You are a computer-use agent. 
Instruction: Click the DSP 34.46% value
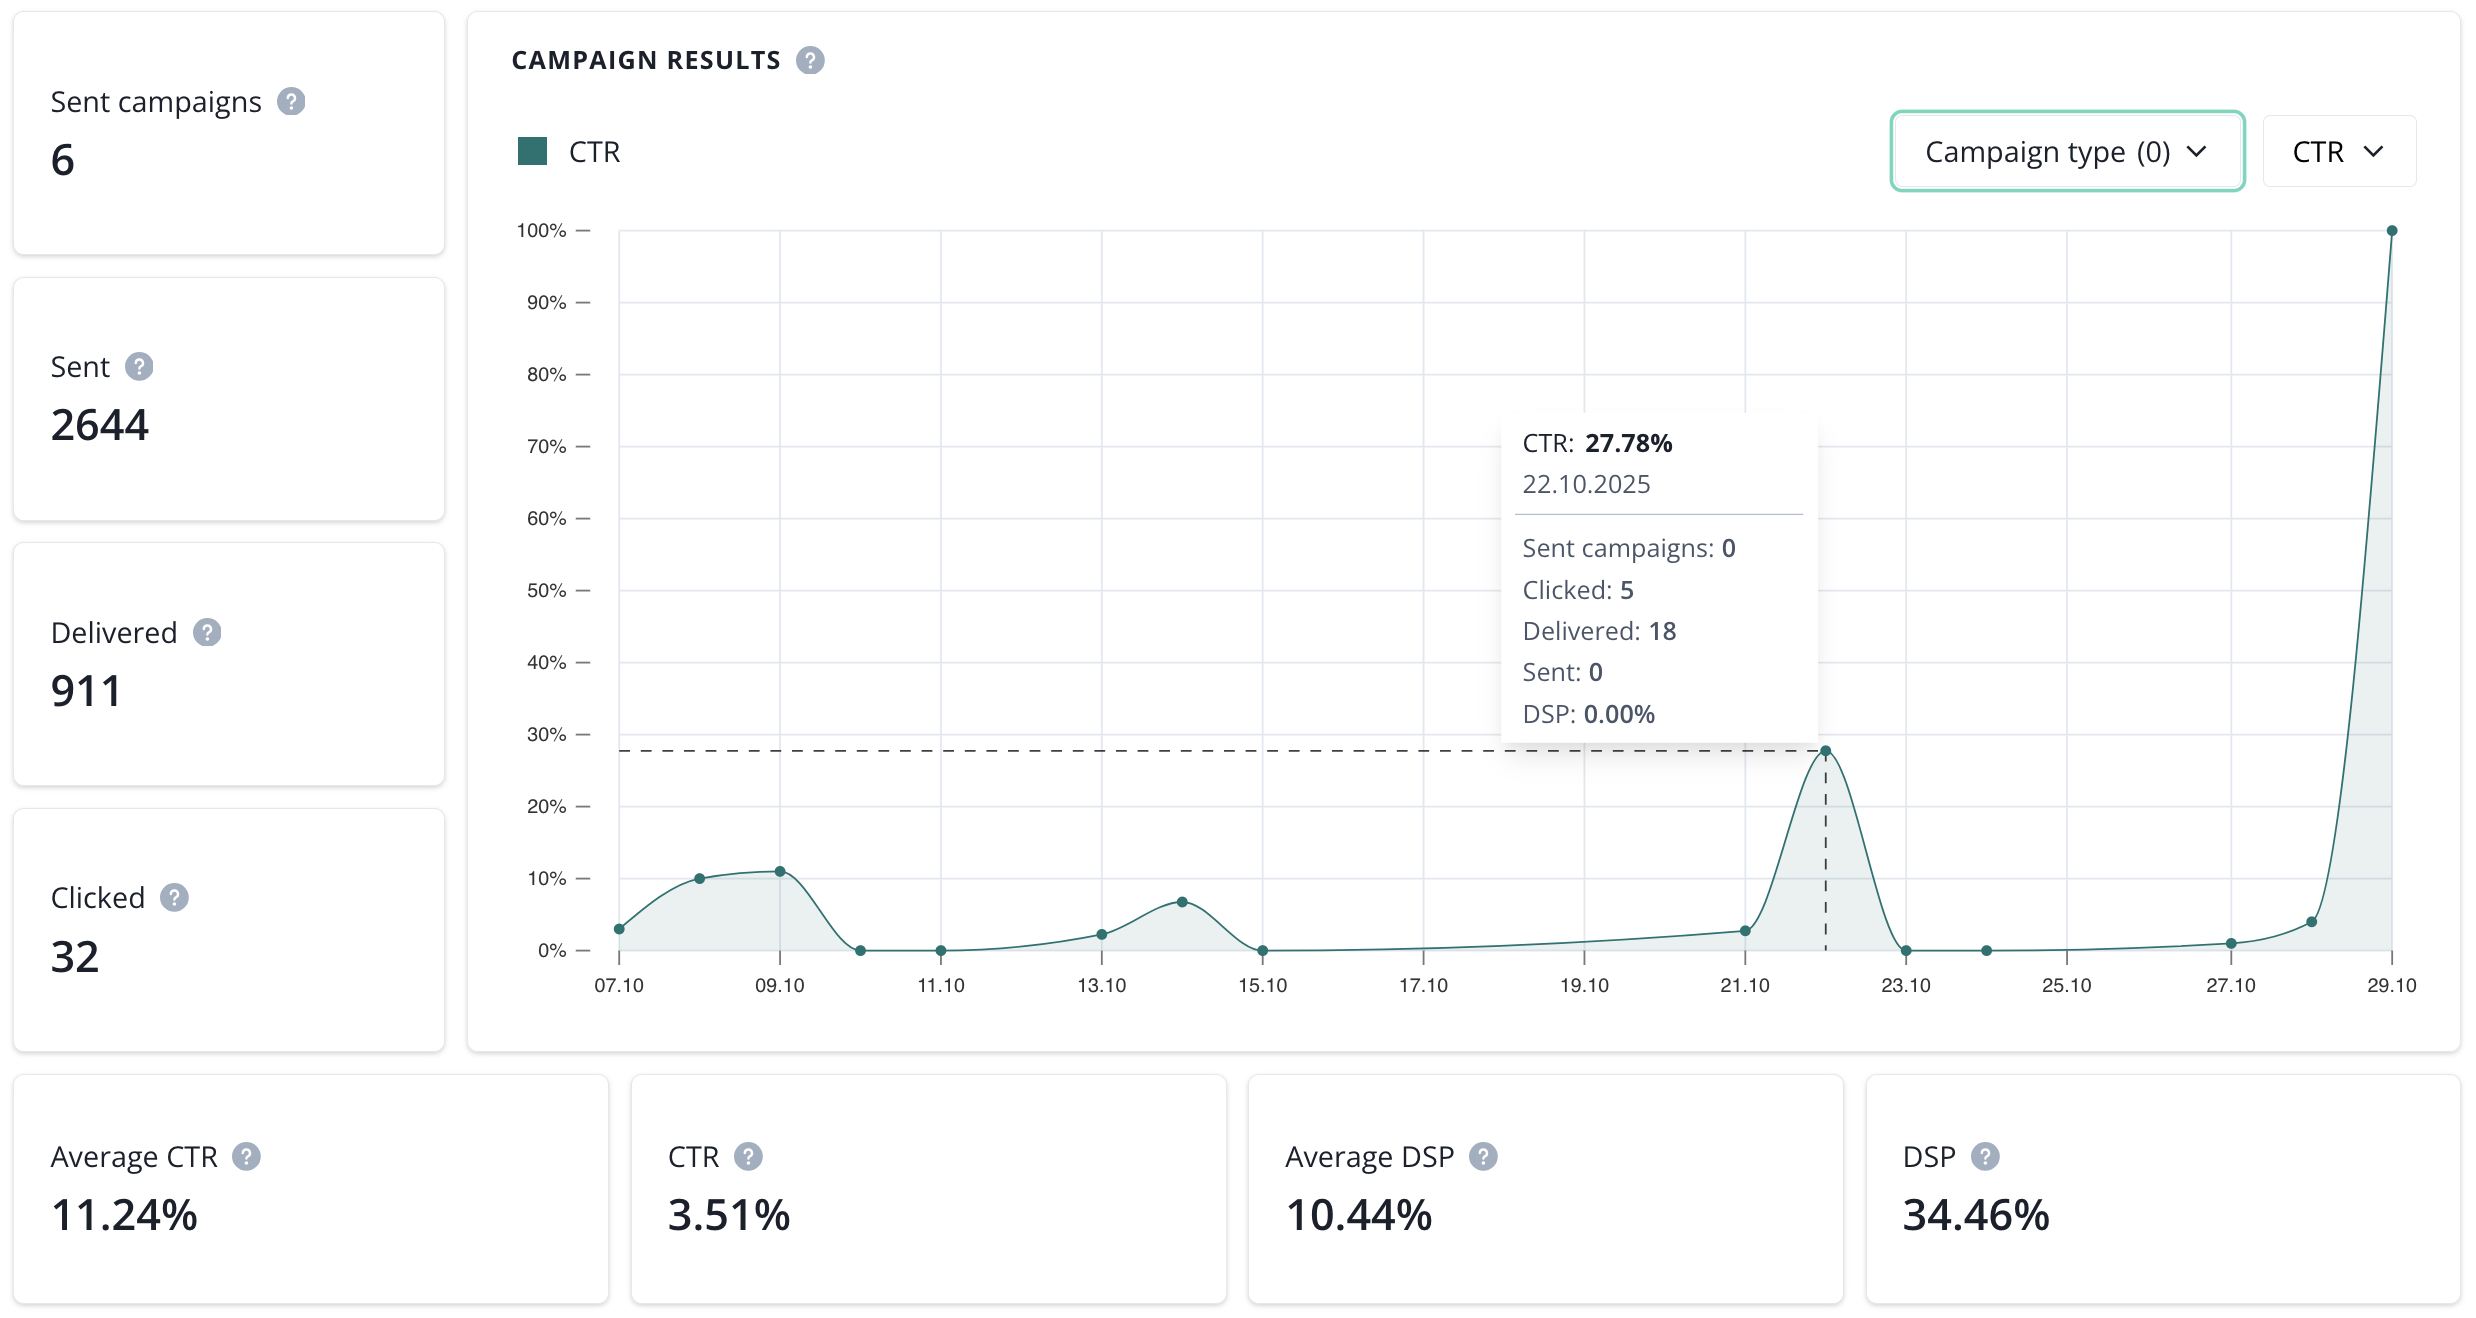point(1975,1216)
